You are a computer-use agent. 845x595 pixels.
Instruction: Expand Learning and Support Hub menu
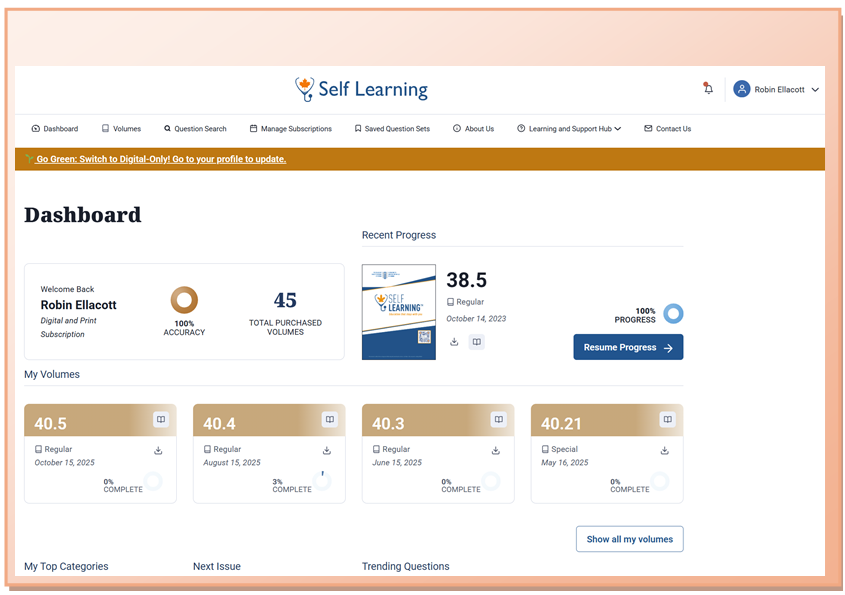[x=569, y=129]
